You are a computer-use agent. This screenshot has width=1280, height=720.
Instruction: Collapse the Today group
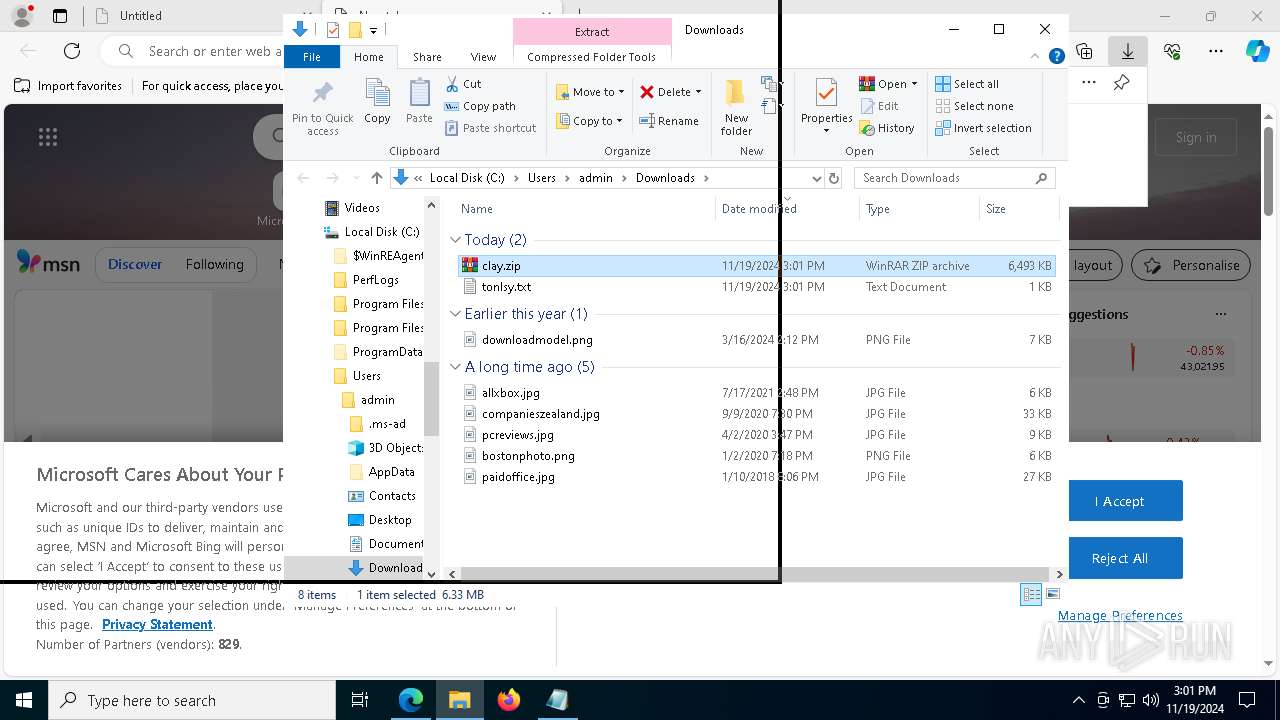456,240
